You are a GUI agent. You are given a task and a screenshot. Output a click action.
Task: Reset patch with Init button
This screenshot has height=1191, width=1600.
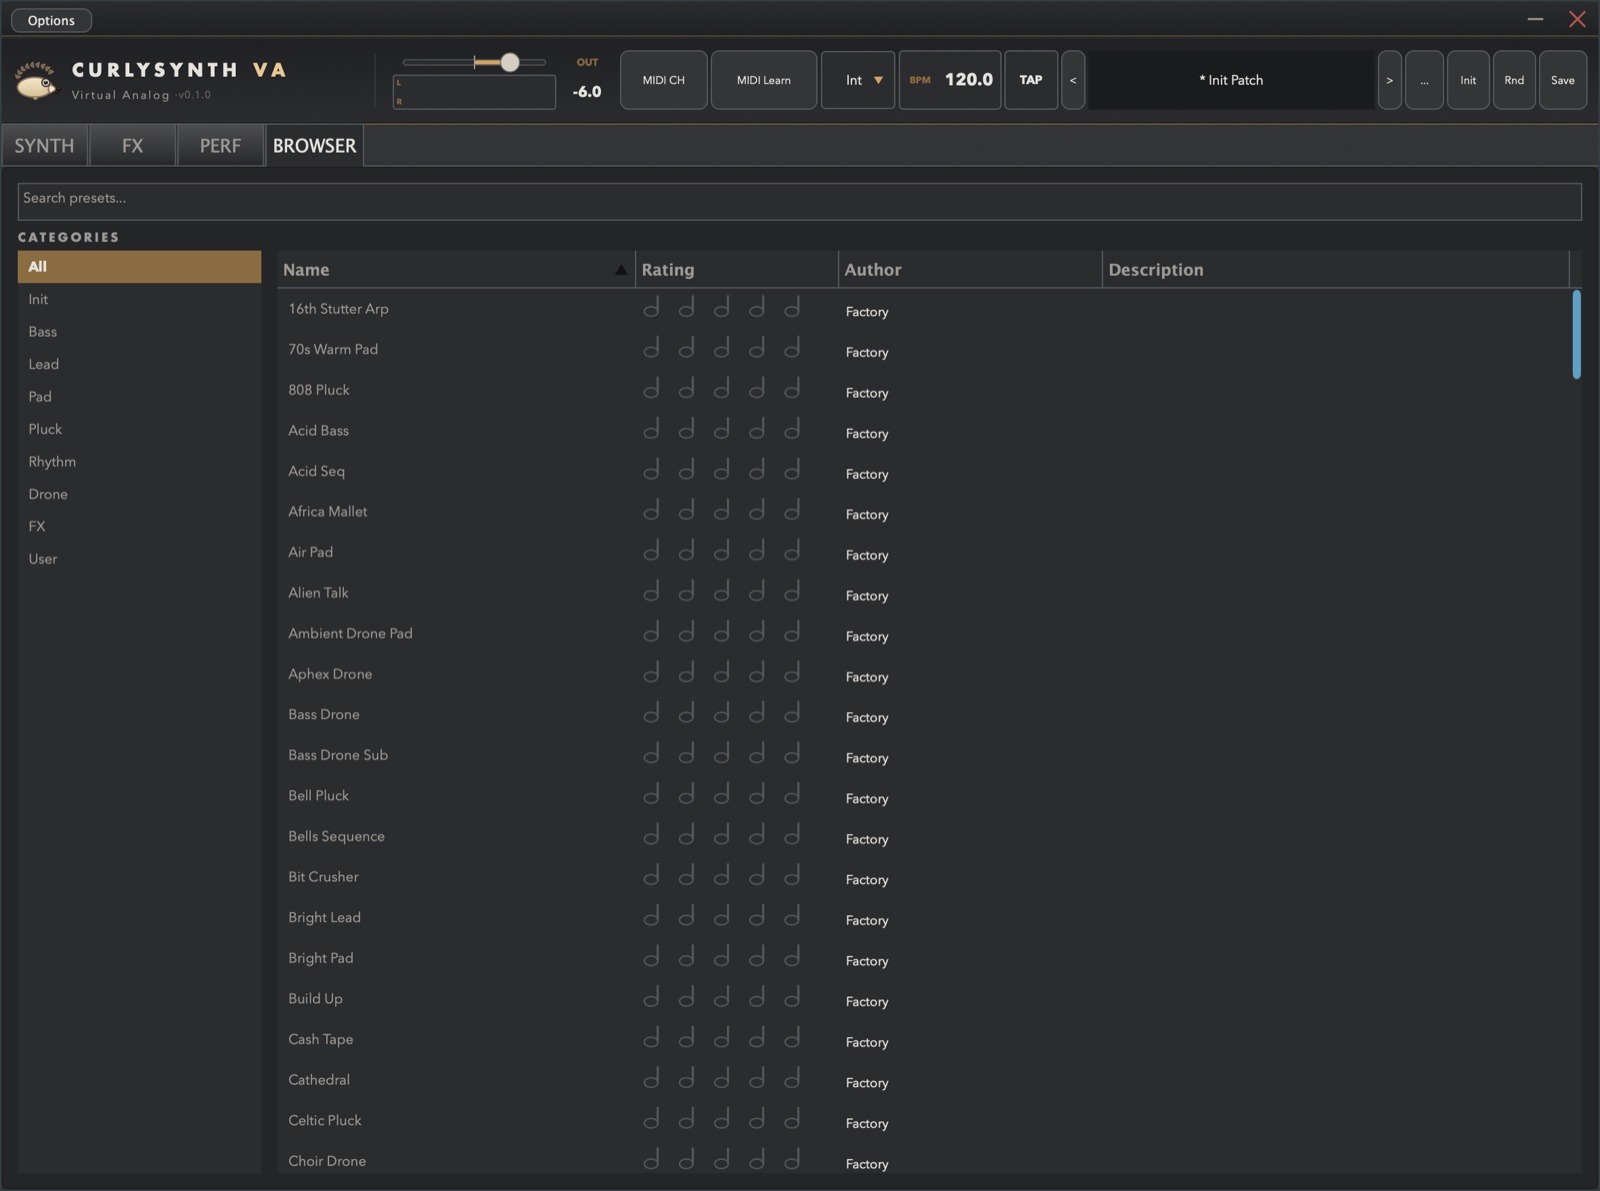coord(1468,80)
